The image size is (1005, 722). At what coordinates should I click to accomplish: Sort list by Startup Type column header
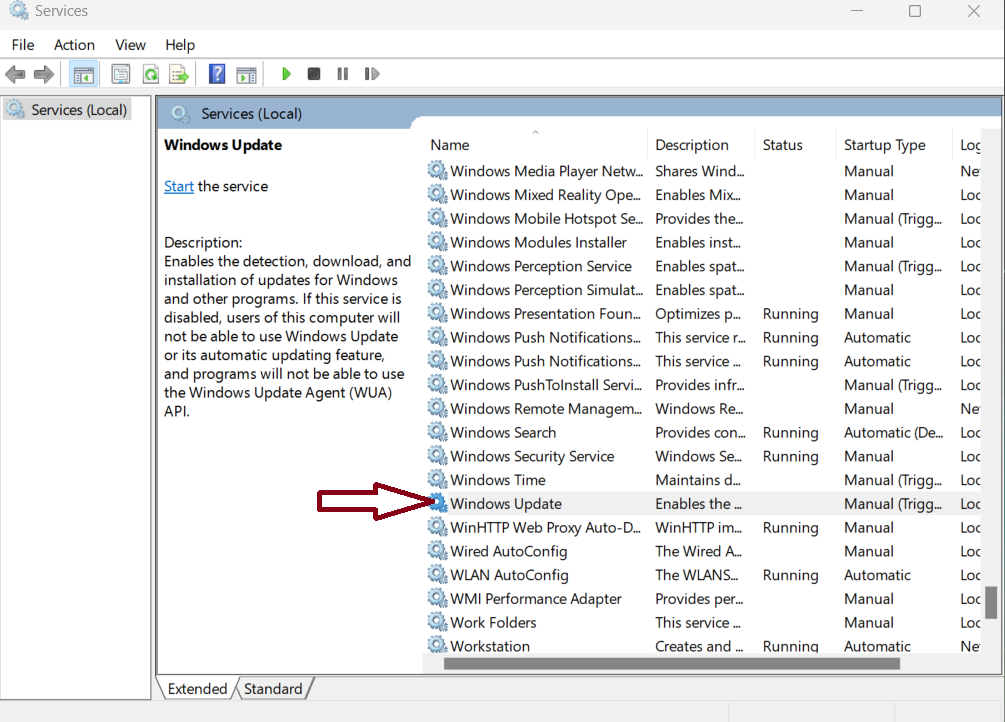884,145
